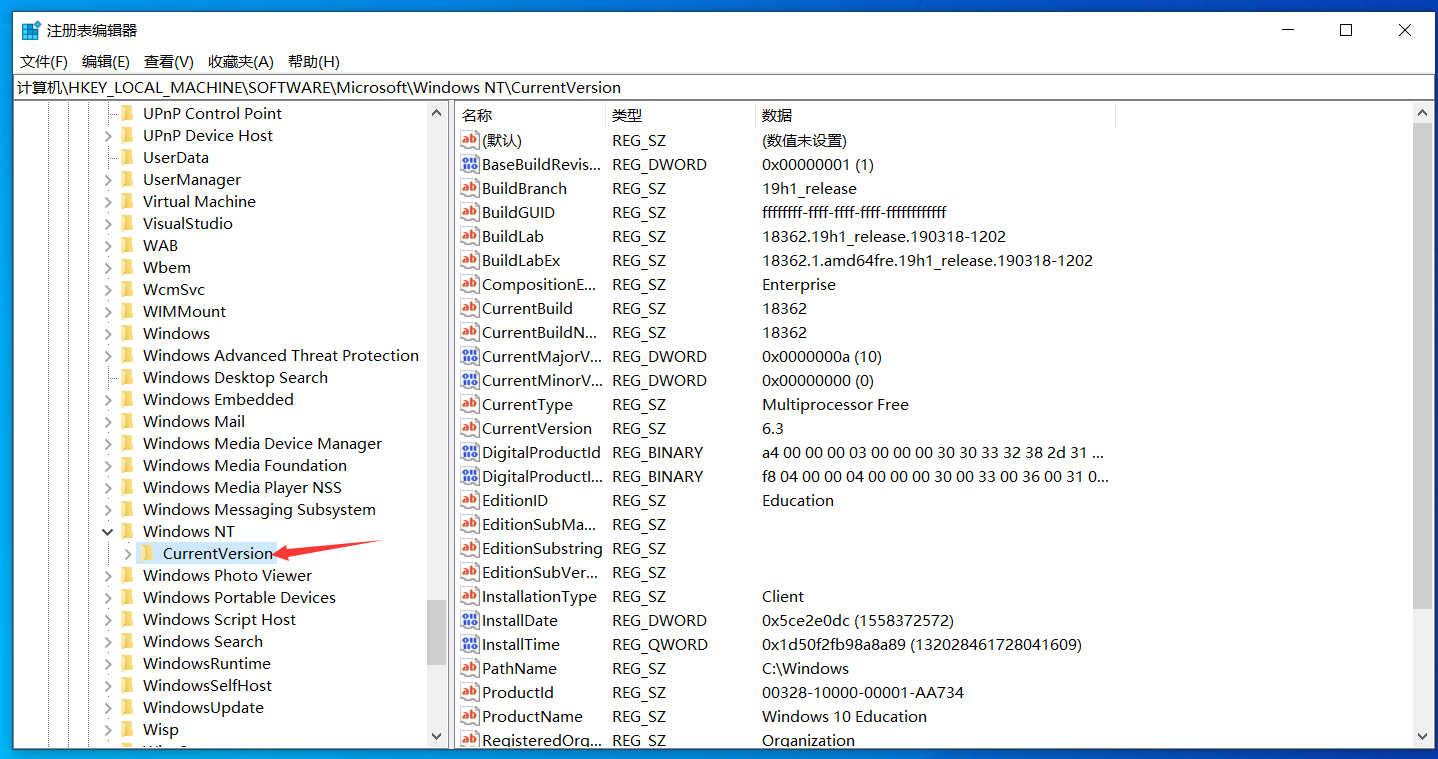Click the Wbem folder icon

(x=127, y=267)
